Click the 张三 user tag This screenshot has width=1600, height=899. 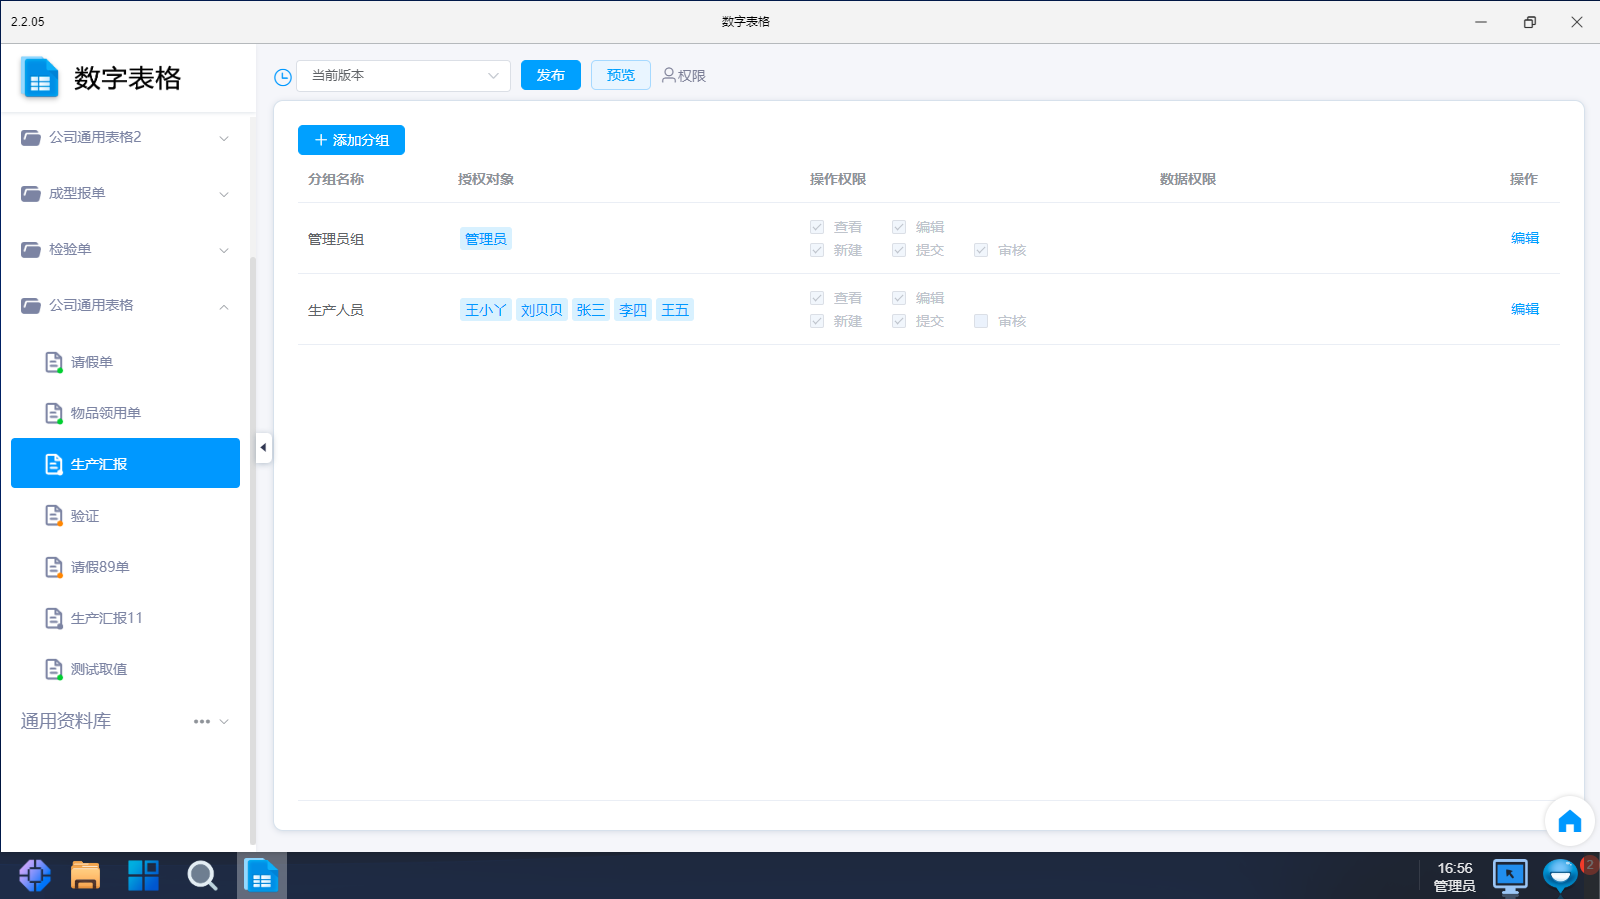(x=591, y=310)
